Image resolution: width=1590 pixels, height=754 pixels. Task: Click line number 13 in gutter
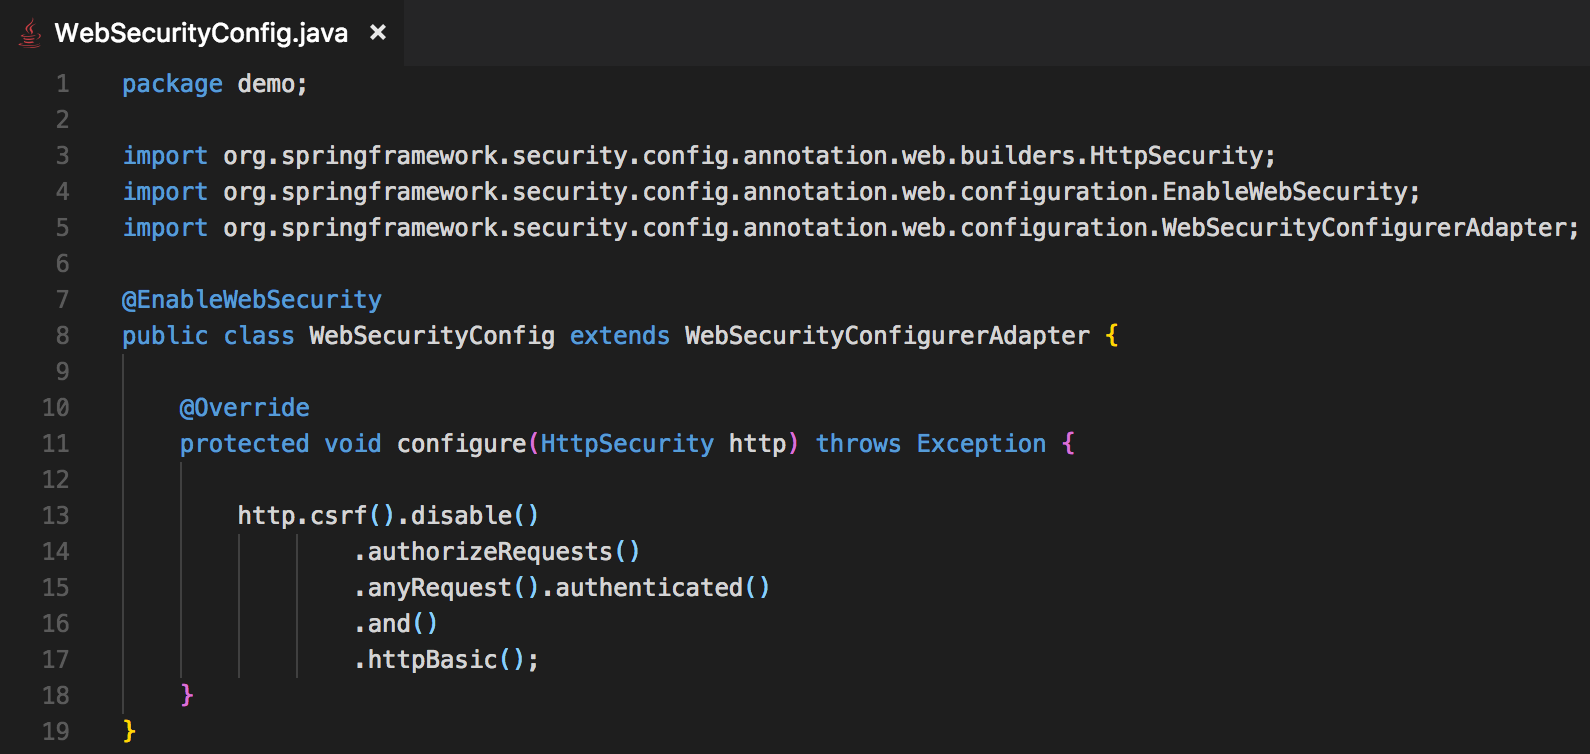[x=55, y=516]
